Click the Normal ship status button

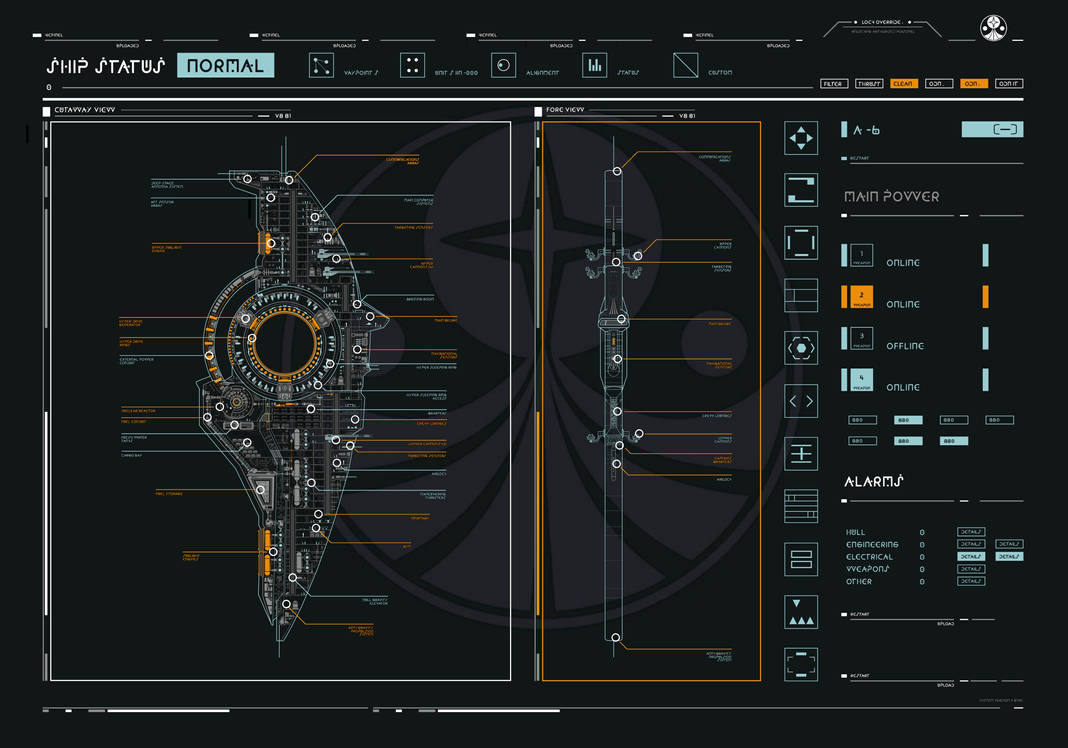pos(225,65)
